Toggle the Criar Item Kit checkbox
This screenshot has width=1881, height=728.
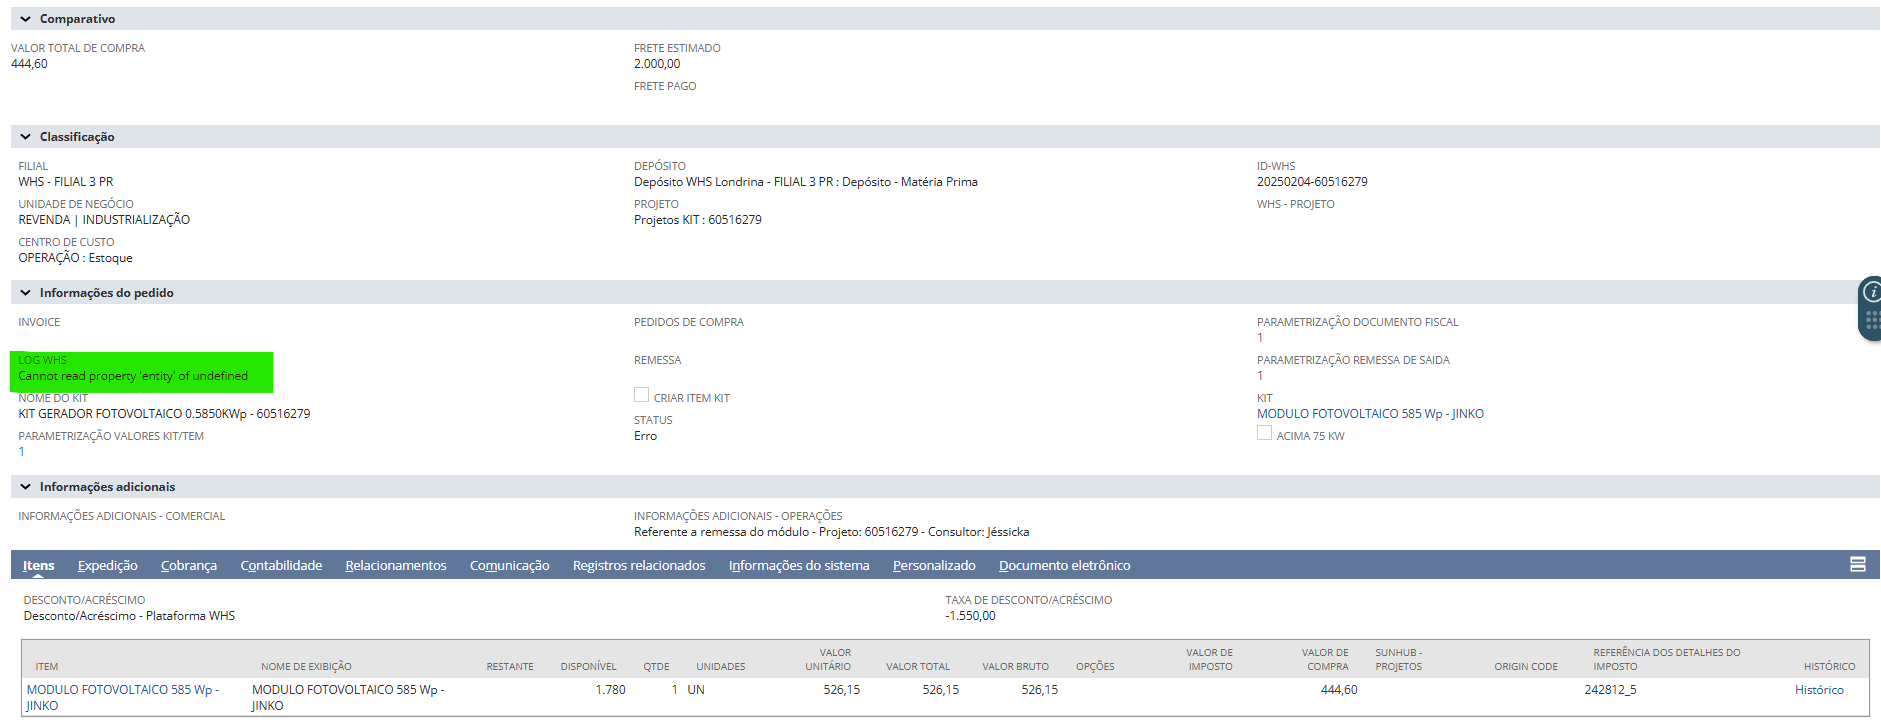coord(641,395)
